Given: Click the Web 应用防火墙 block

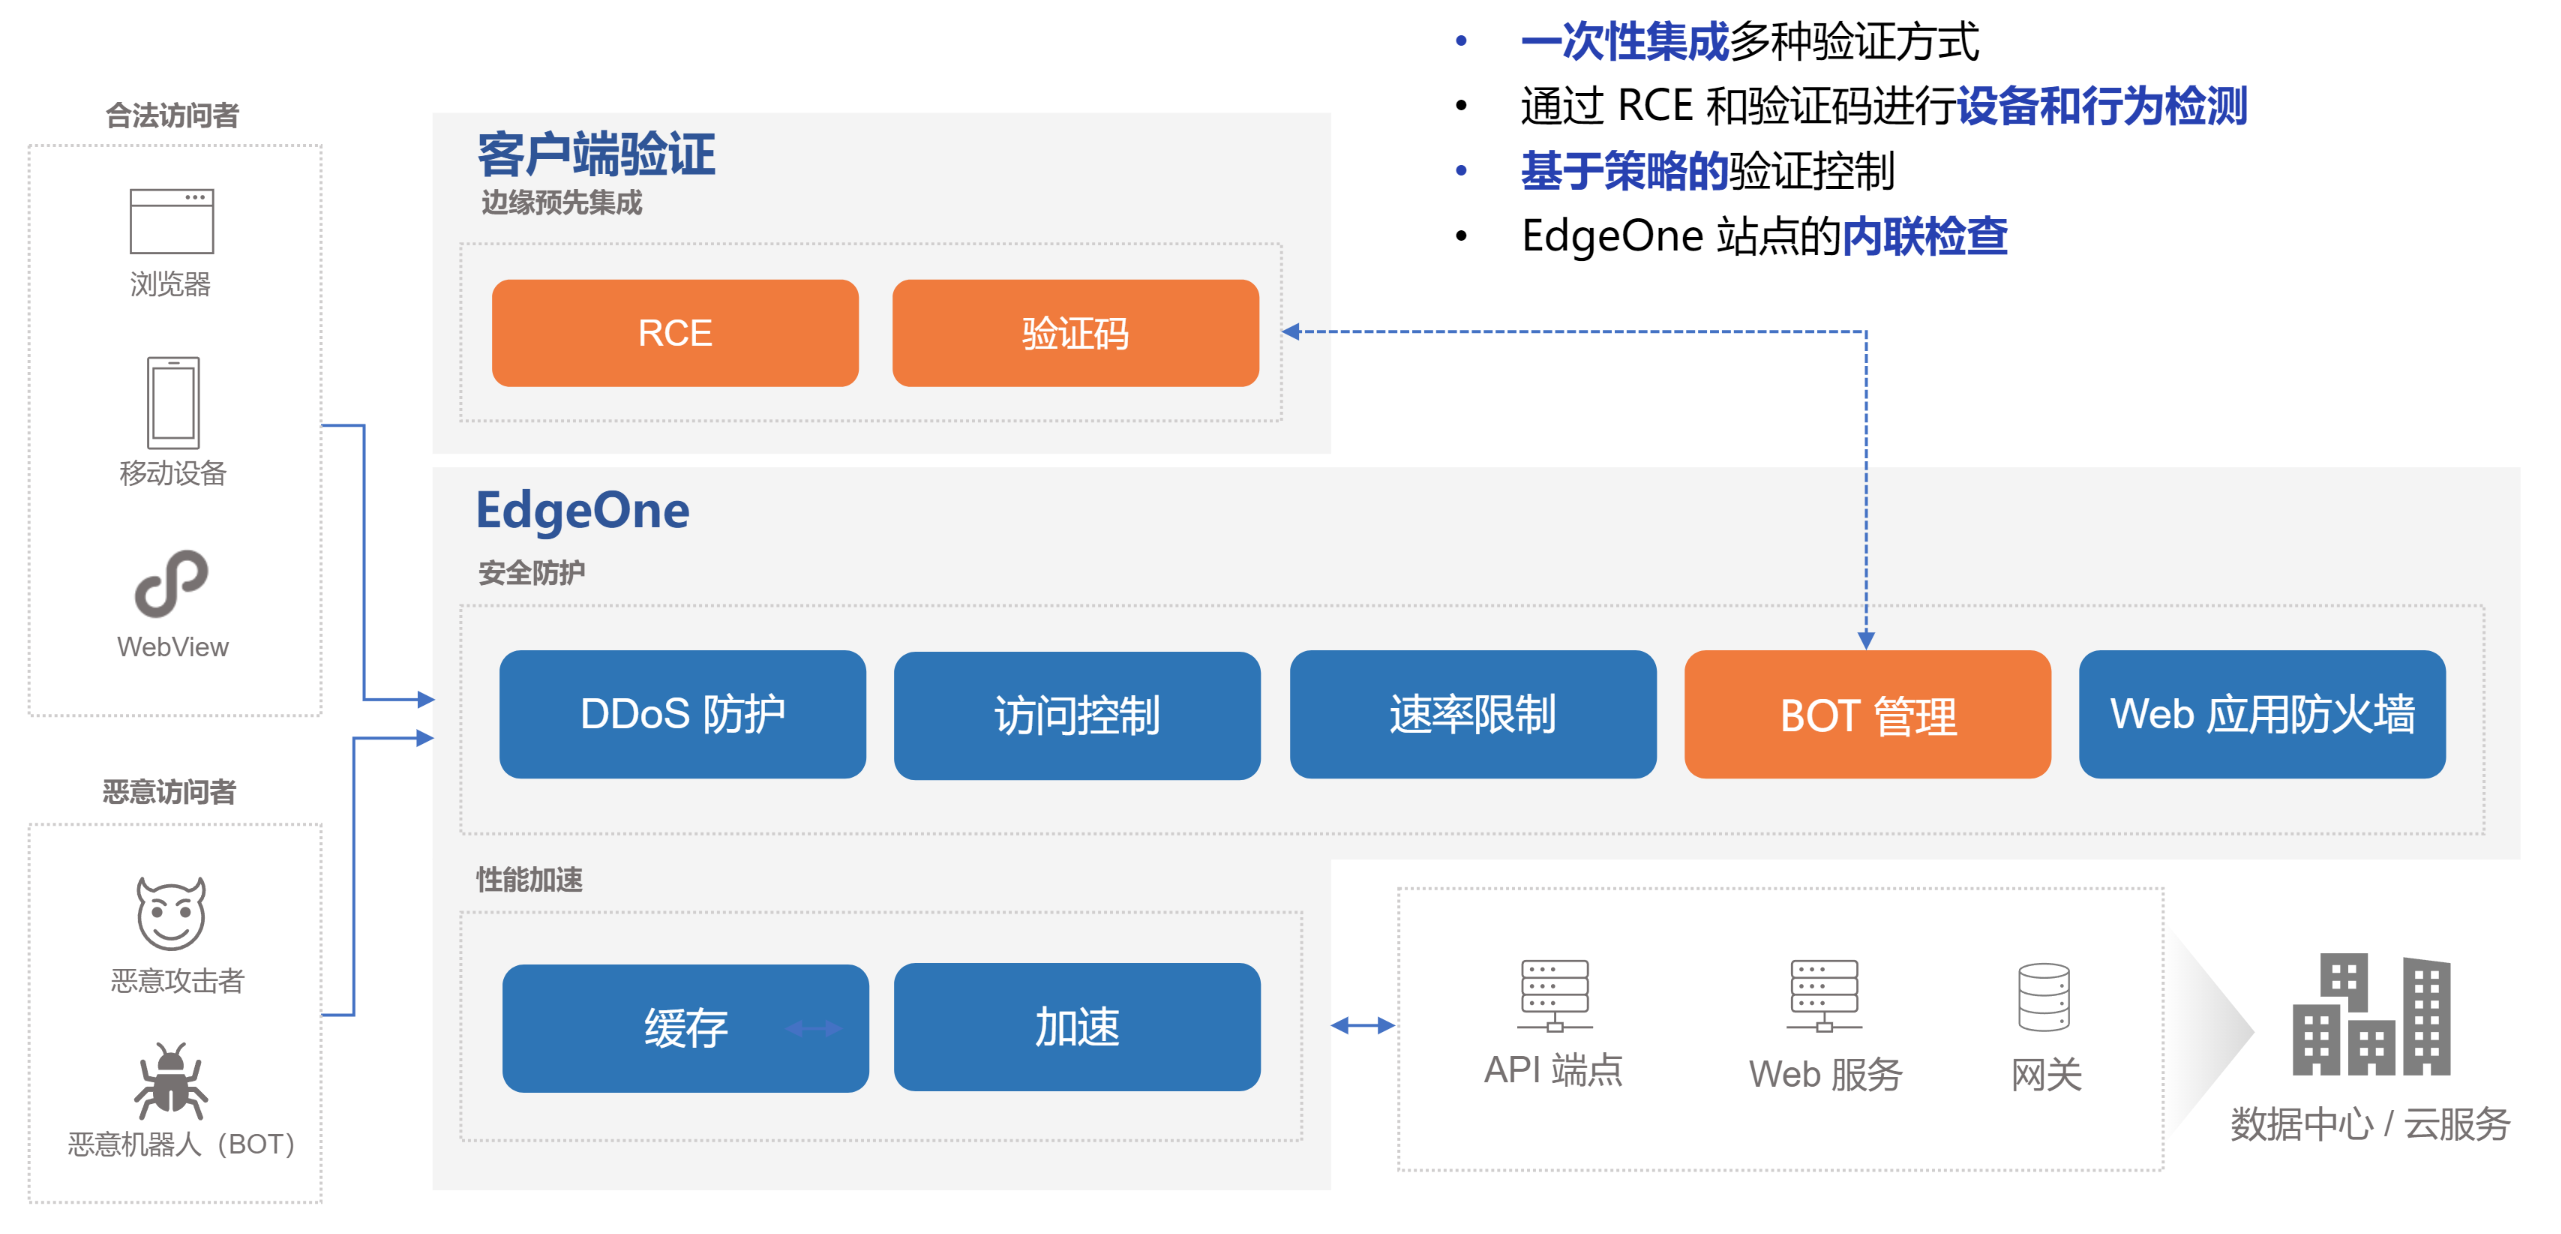Looking at the screenshot, I should [x=2261, y=713].
